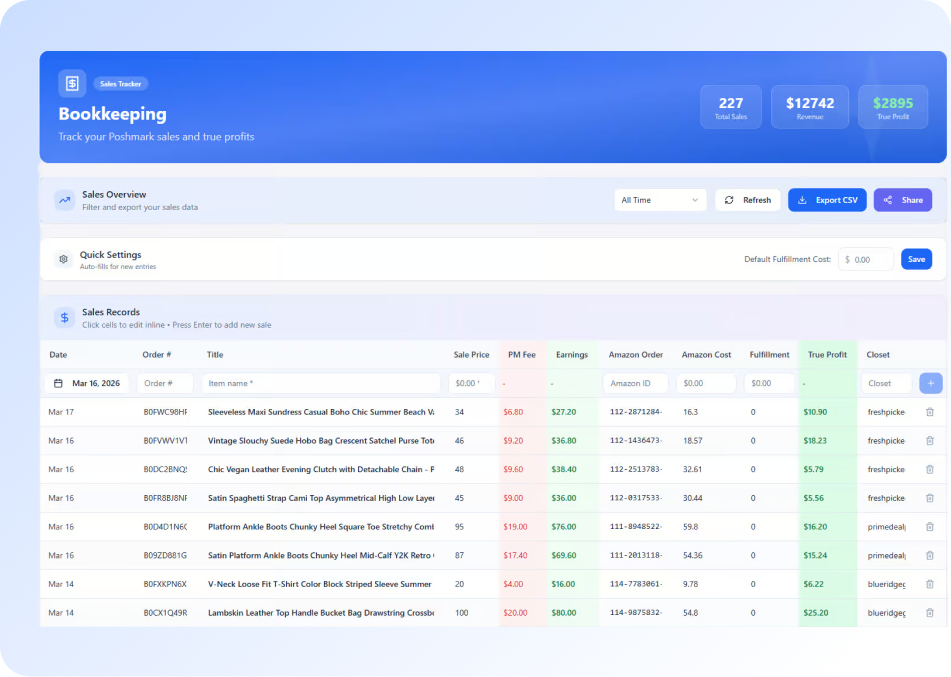
Task: Delete the Chic Vegan Leather Clutch row
Action: point(929,469)
